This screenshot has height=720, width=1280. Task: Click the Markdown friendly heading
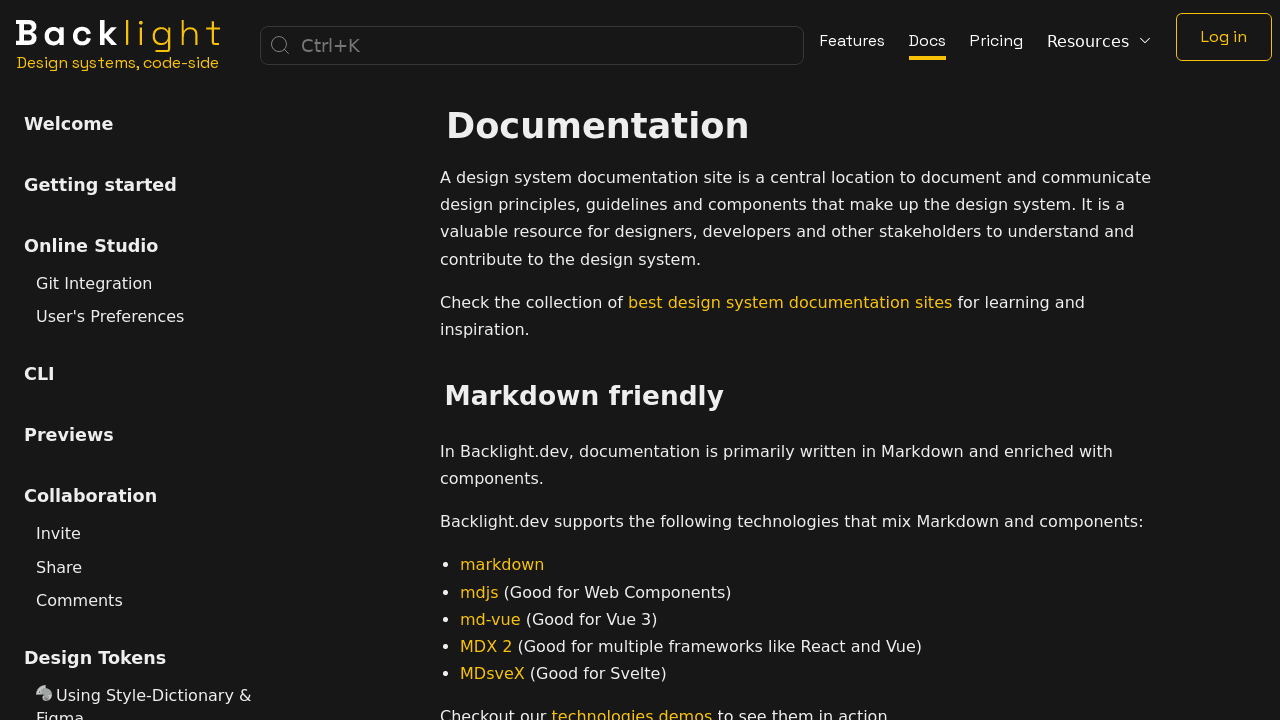coord(584,396)
